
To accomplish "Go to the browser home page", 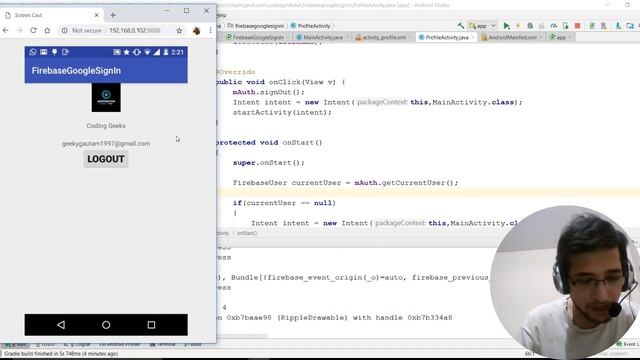I will (47, 30).
